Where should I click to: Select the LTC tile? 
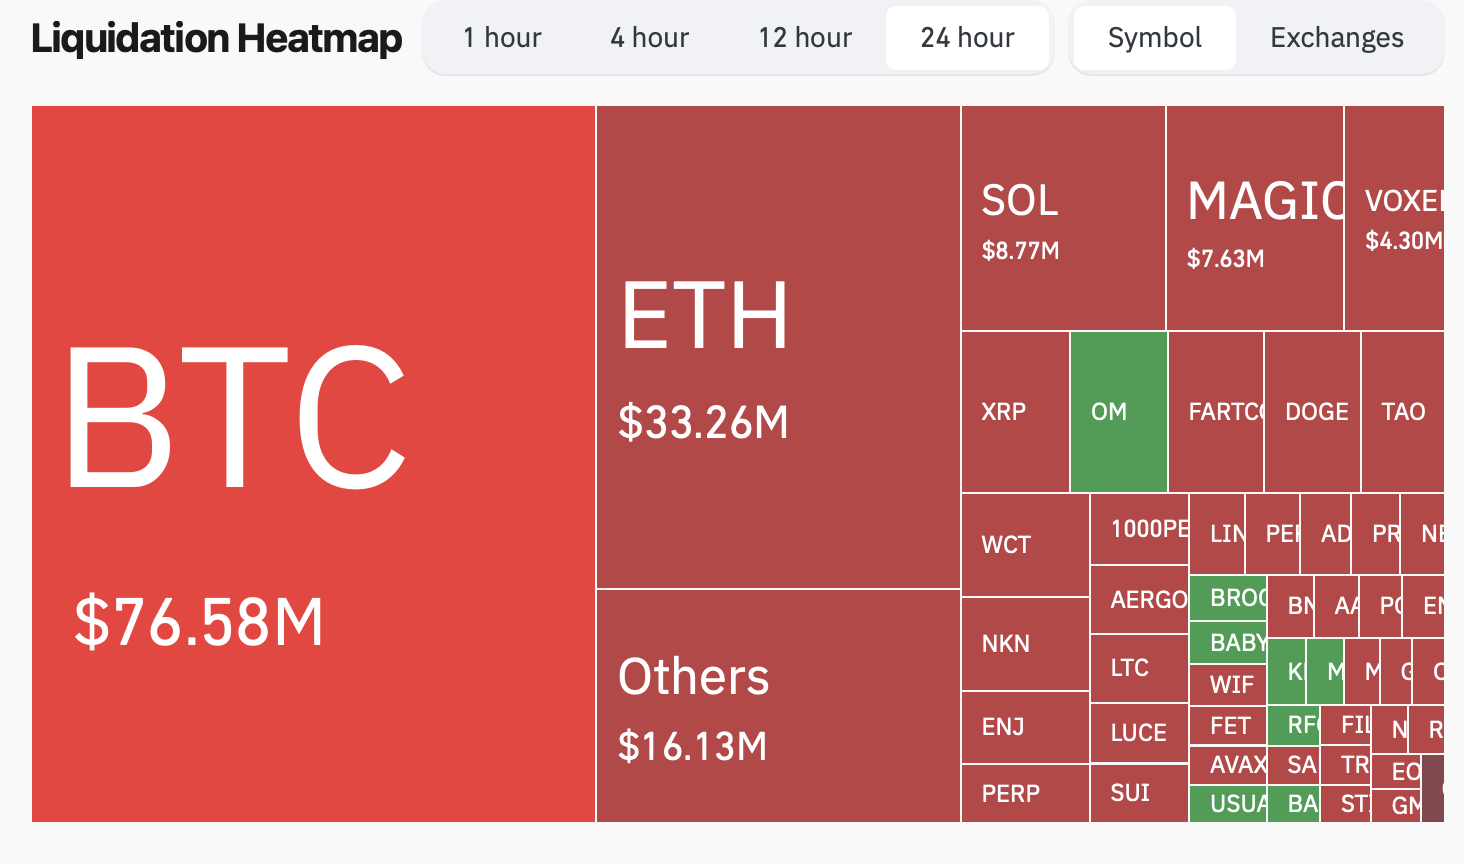point(1139,668)
